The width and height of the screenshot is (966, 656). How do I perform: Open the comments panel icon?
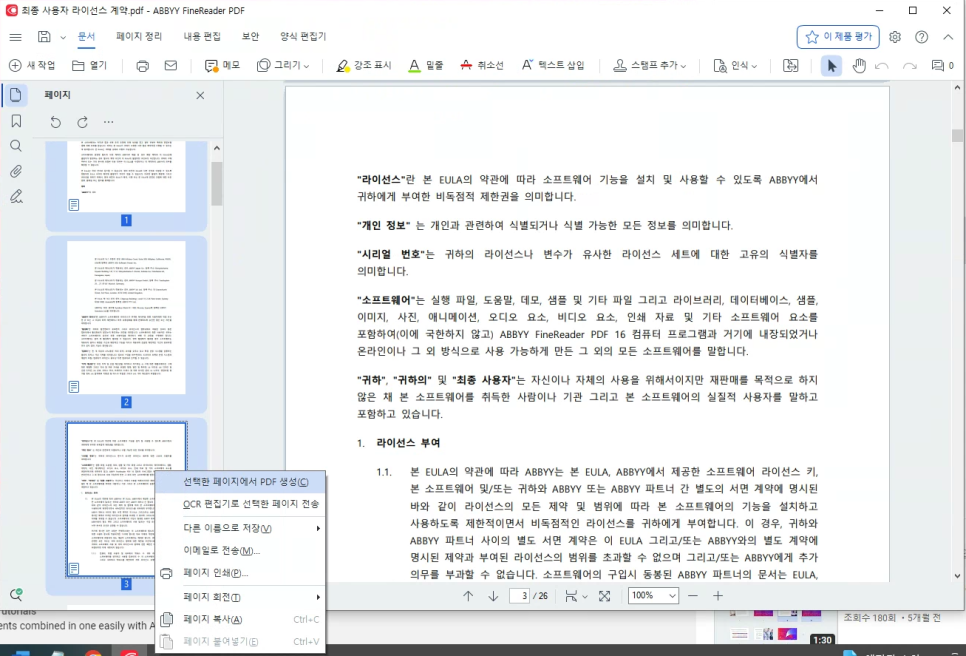[x=942, y=65]
